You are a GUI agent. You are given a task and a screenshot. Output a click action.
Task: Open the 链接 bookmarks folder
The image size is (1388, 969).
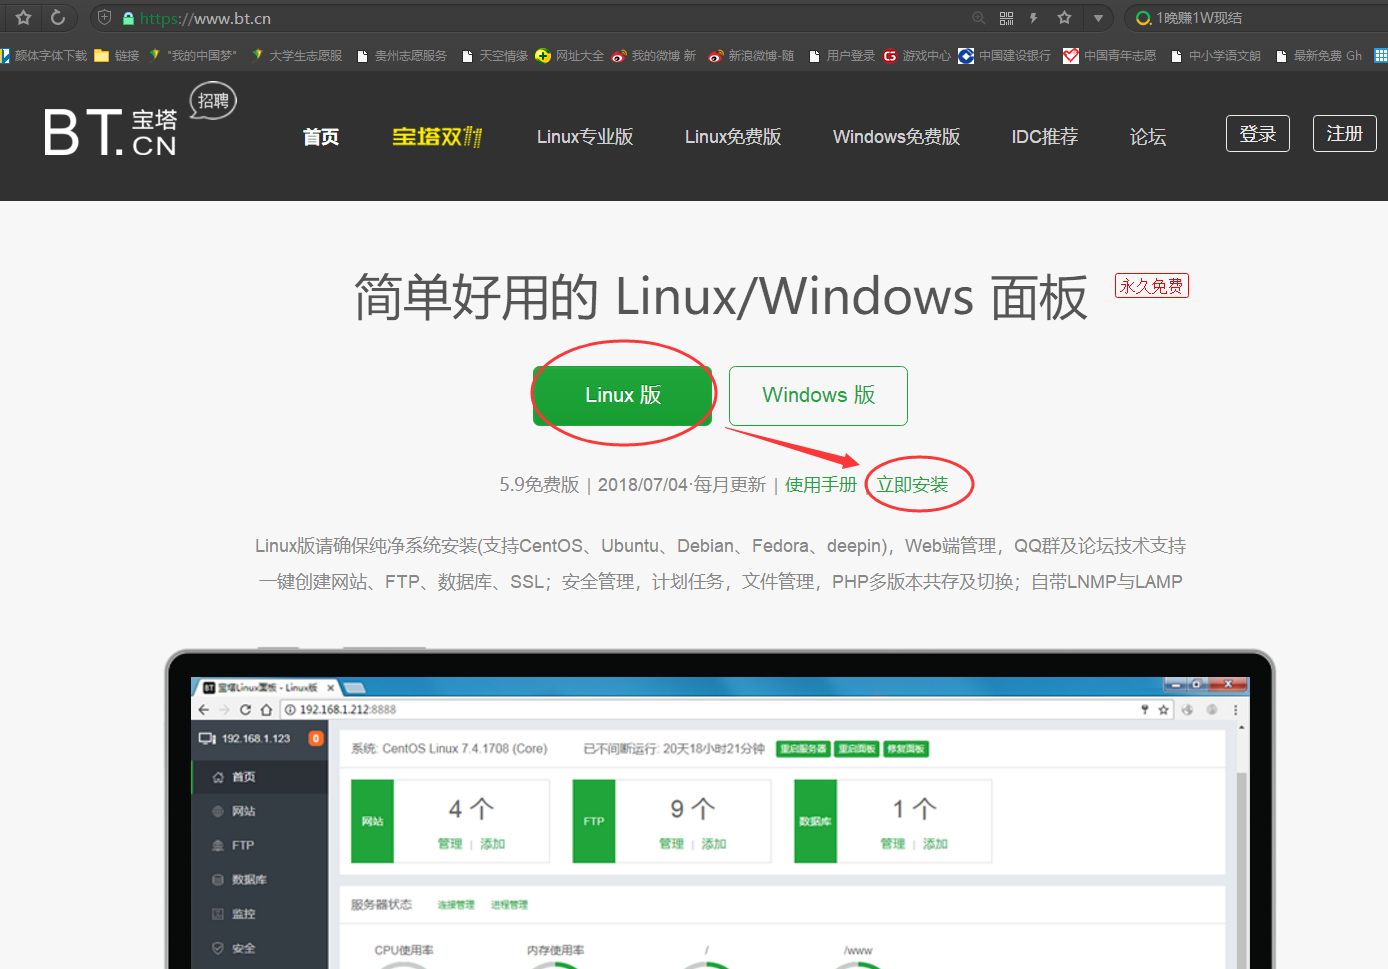coord(117,56)
